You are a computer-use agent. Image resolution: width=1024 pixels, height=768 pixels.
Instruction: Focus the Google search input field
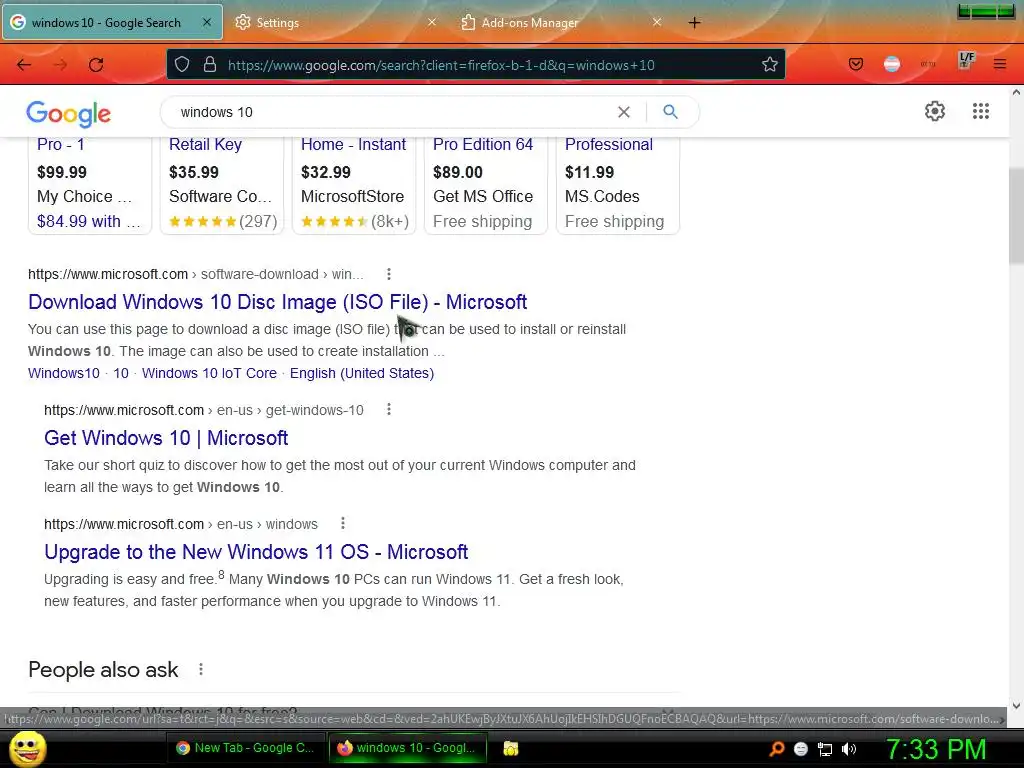392,112
